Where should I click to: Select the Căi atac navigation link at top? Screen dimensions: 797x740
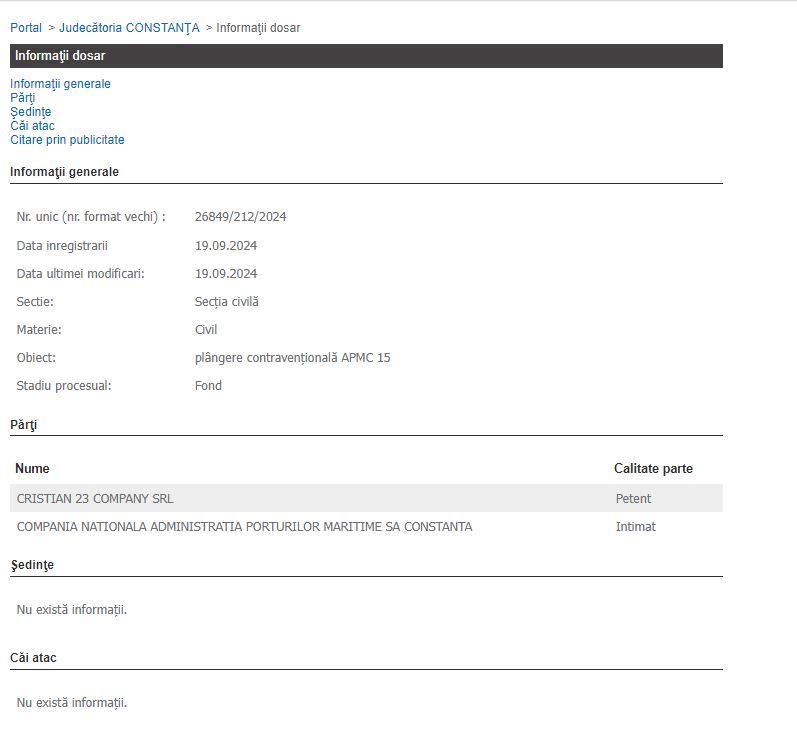pos(32,126)
